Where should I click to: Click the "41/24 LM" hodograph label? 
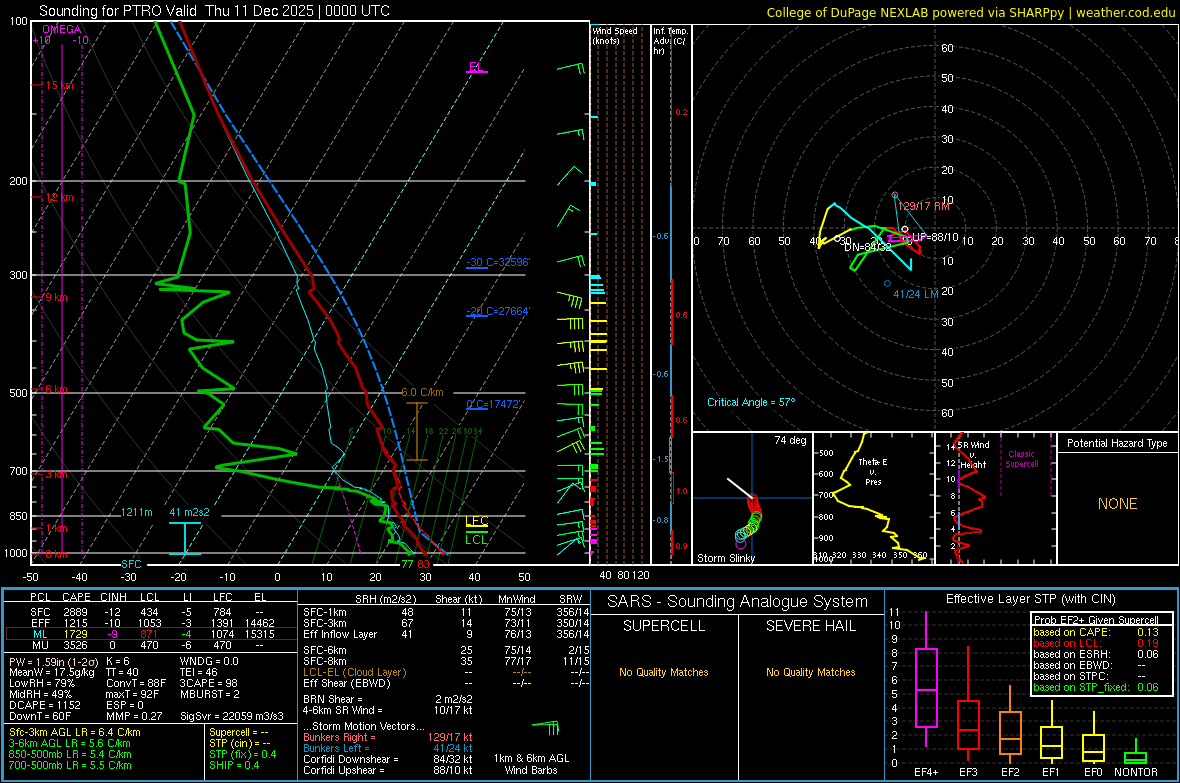click(x=916, y=294)
